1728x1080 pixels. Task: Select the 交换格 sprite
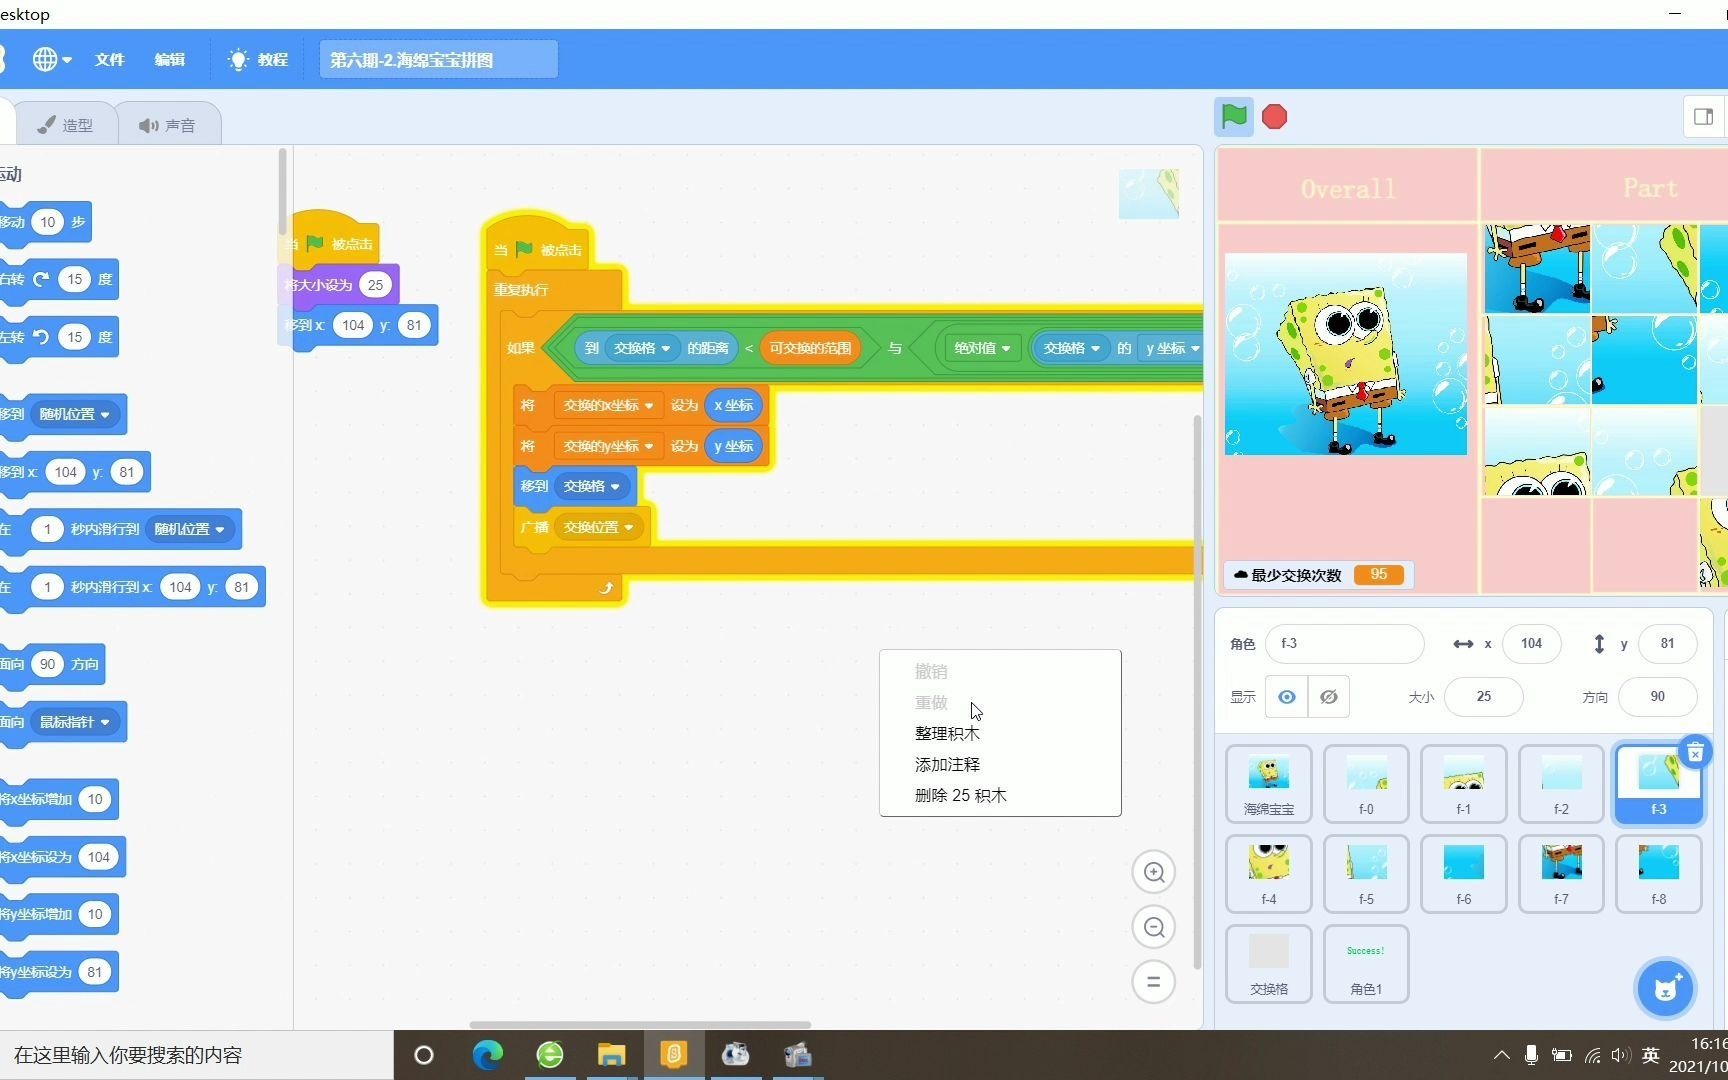click(x=1268, y=964)
